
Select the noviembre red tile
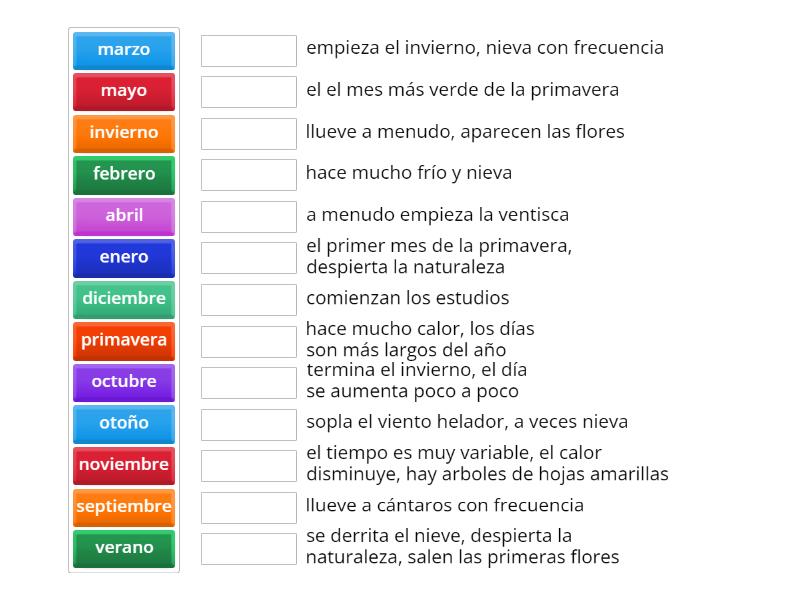click(124, 465)
